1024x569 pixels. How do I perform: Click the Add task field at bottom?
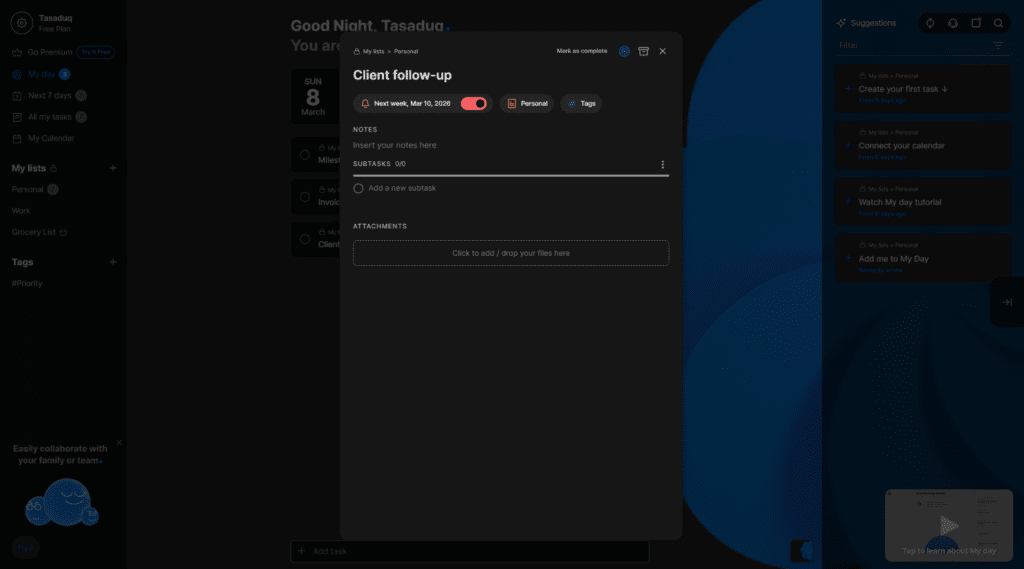pyautogui.click(x=470, y=551)
